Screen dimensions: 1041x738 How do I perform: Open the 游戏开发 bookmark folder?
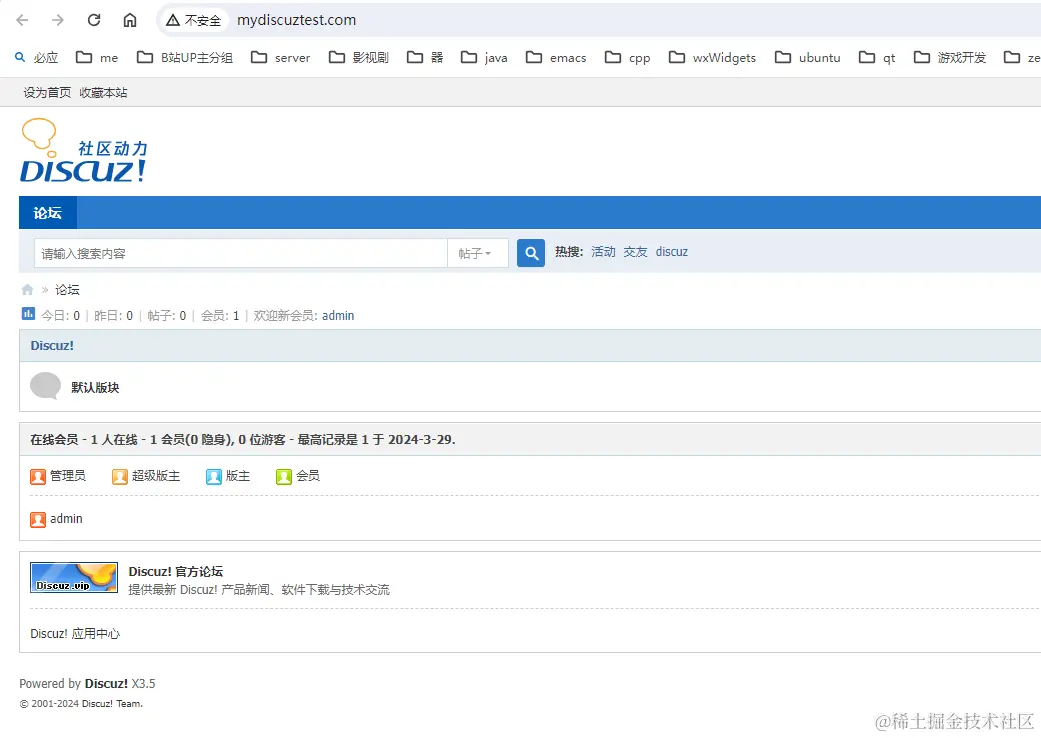pos(949,58)
